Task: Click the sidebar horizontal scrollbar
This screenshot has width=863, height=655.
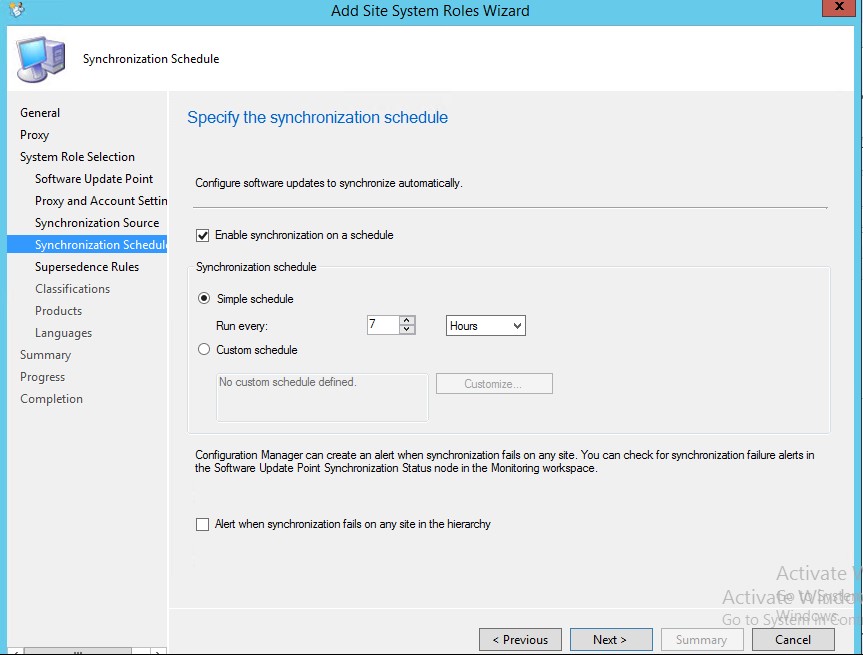Action: click(x=80, y=650)
